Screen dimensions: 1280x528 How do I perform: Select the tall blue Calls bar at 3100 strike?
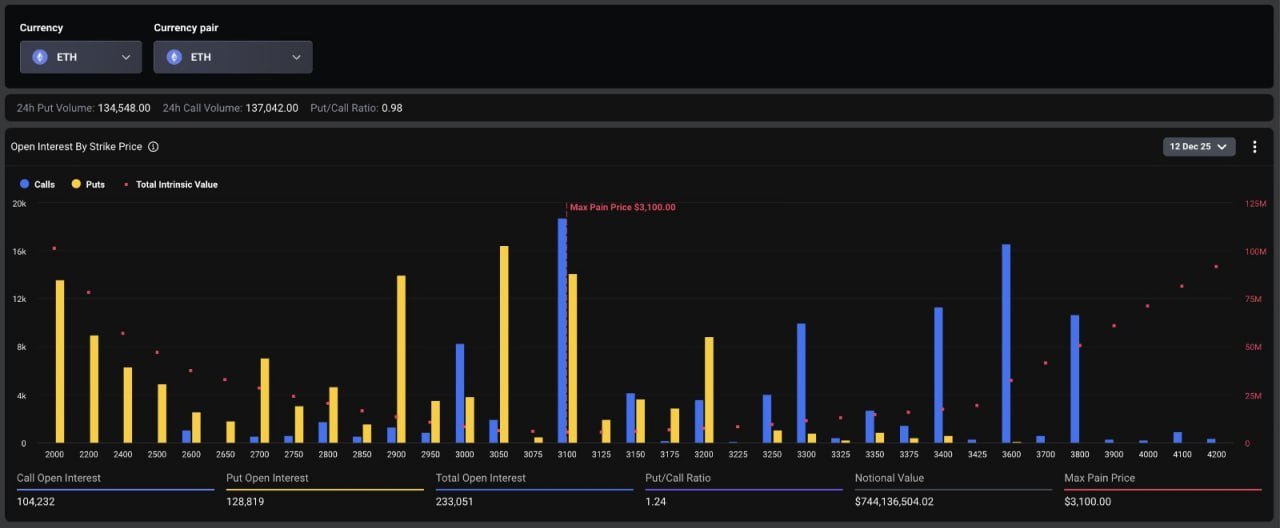562,330
